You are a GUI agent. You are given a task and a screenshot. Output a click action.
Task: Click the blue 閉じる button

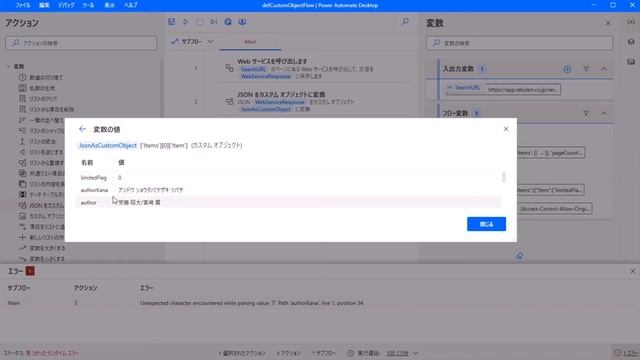tap(486, 224)
